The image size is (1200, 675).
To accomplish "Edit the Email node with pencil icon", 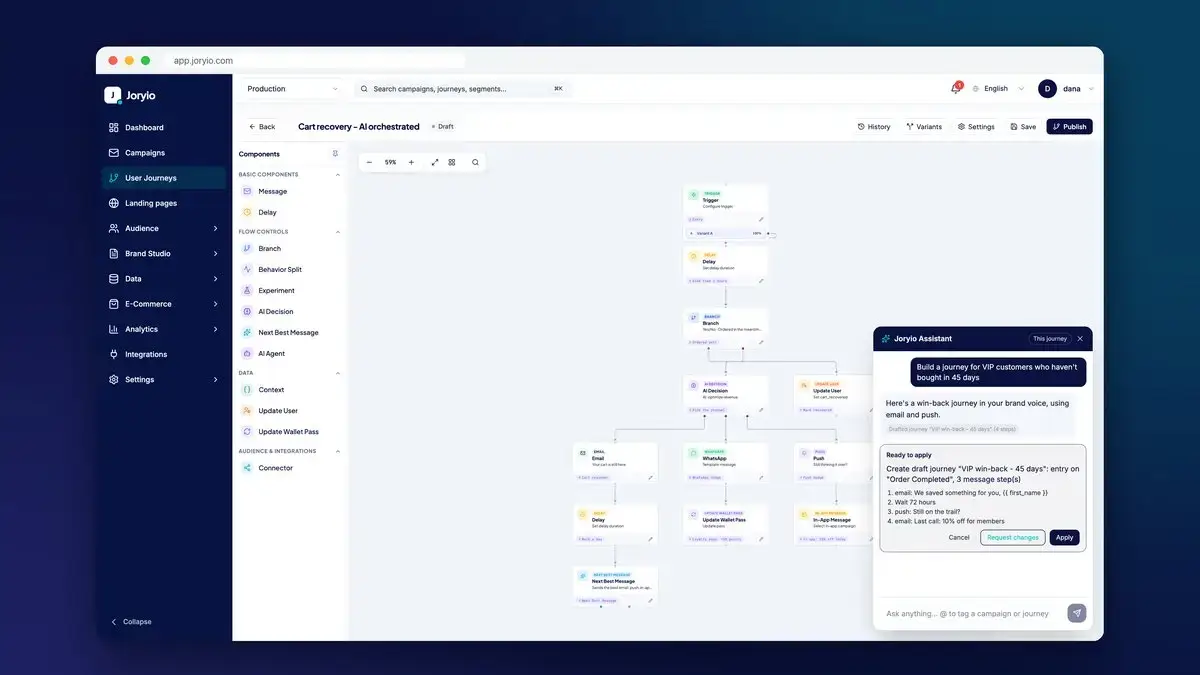I will click(651, 477).
